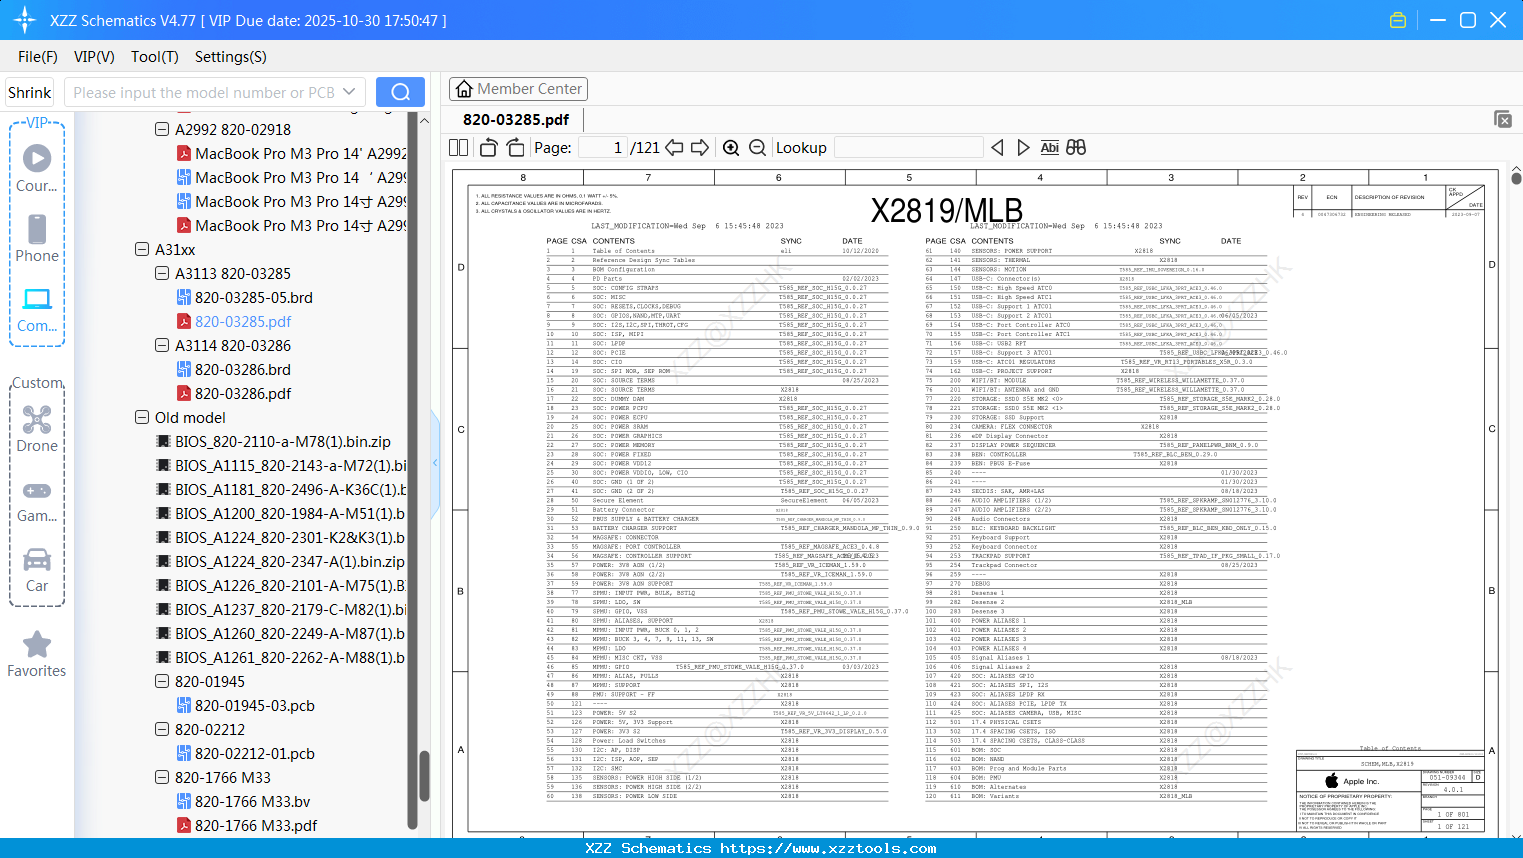Image resolution: width=1523 pixels, height=858 pixels.
Task: Rotate the page clockwise
Action: [x=515, y=148]
